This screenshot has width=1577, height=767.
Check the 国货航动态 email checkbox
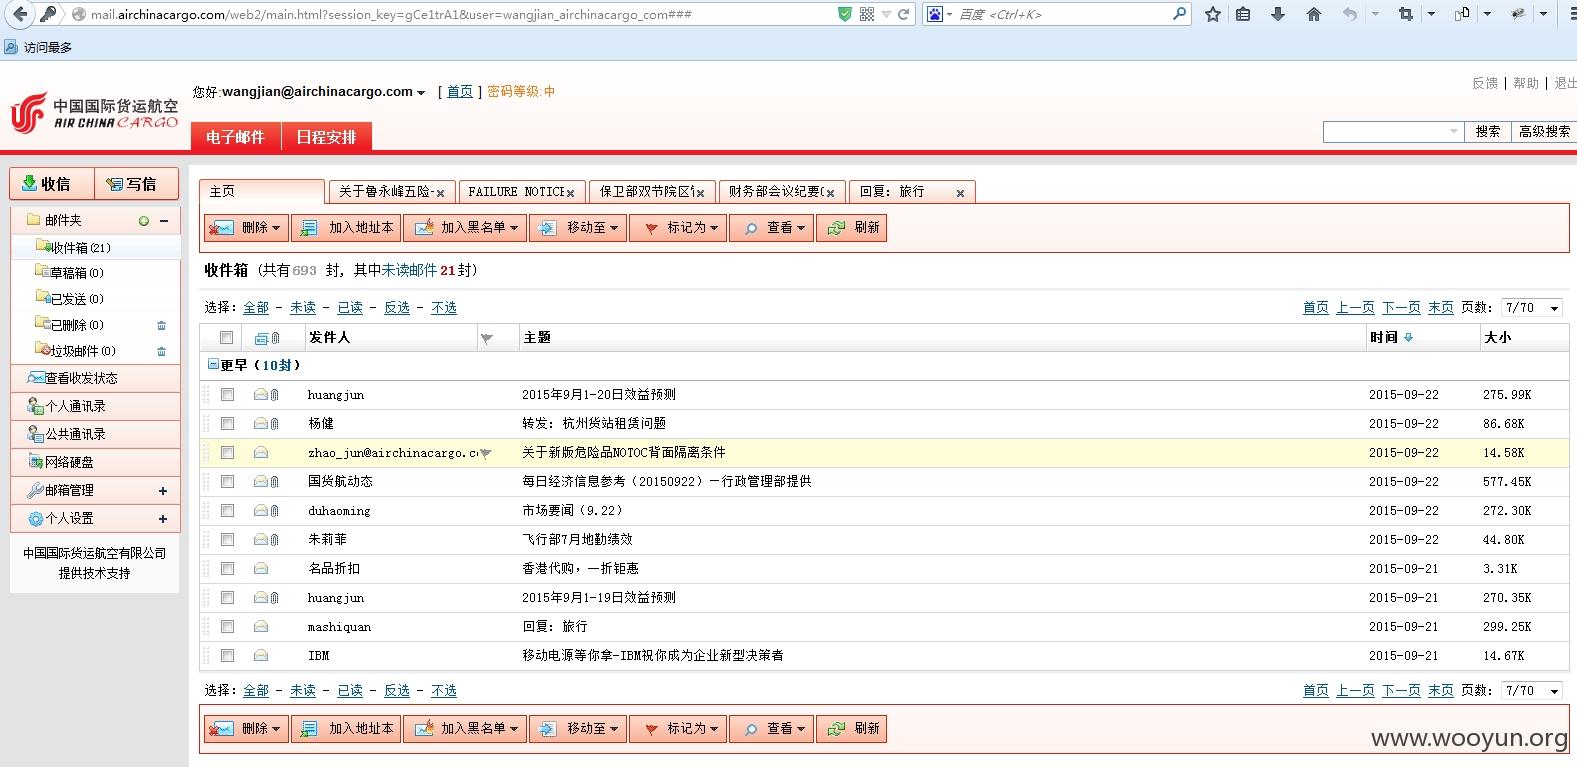click(x=227, y=482)
